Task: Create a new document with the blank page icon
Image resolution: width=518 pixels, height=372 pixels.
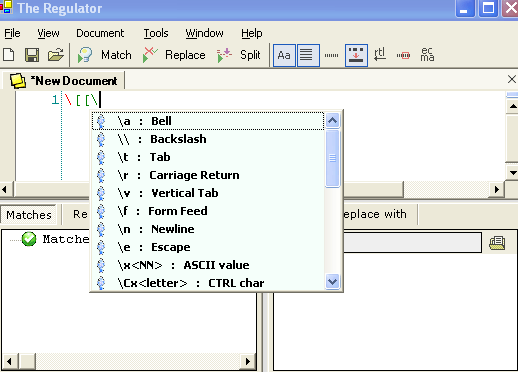Action: point(9,55)
